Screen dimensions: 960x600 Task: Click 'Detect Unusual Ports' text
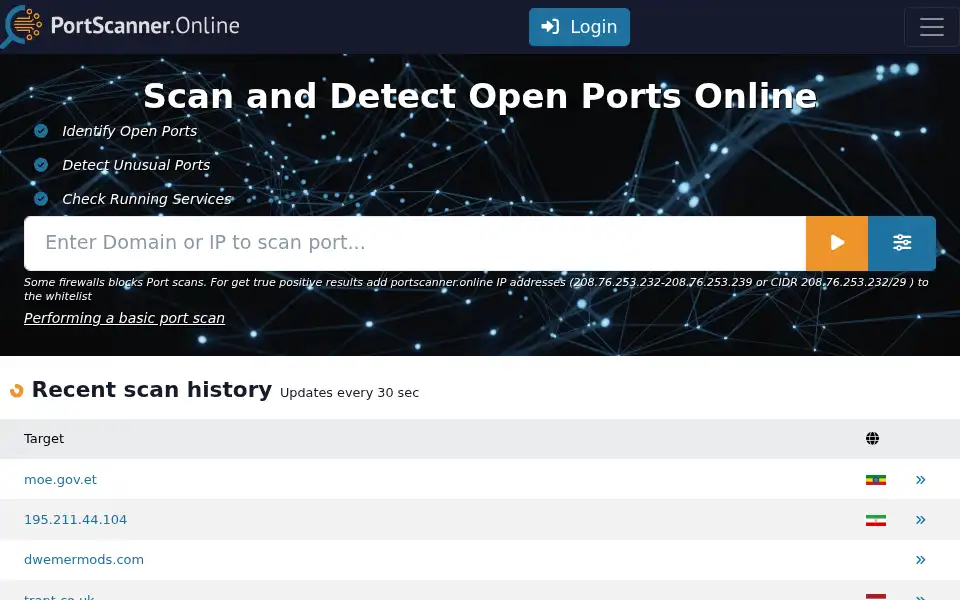click(x=136, y=165)
